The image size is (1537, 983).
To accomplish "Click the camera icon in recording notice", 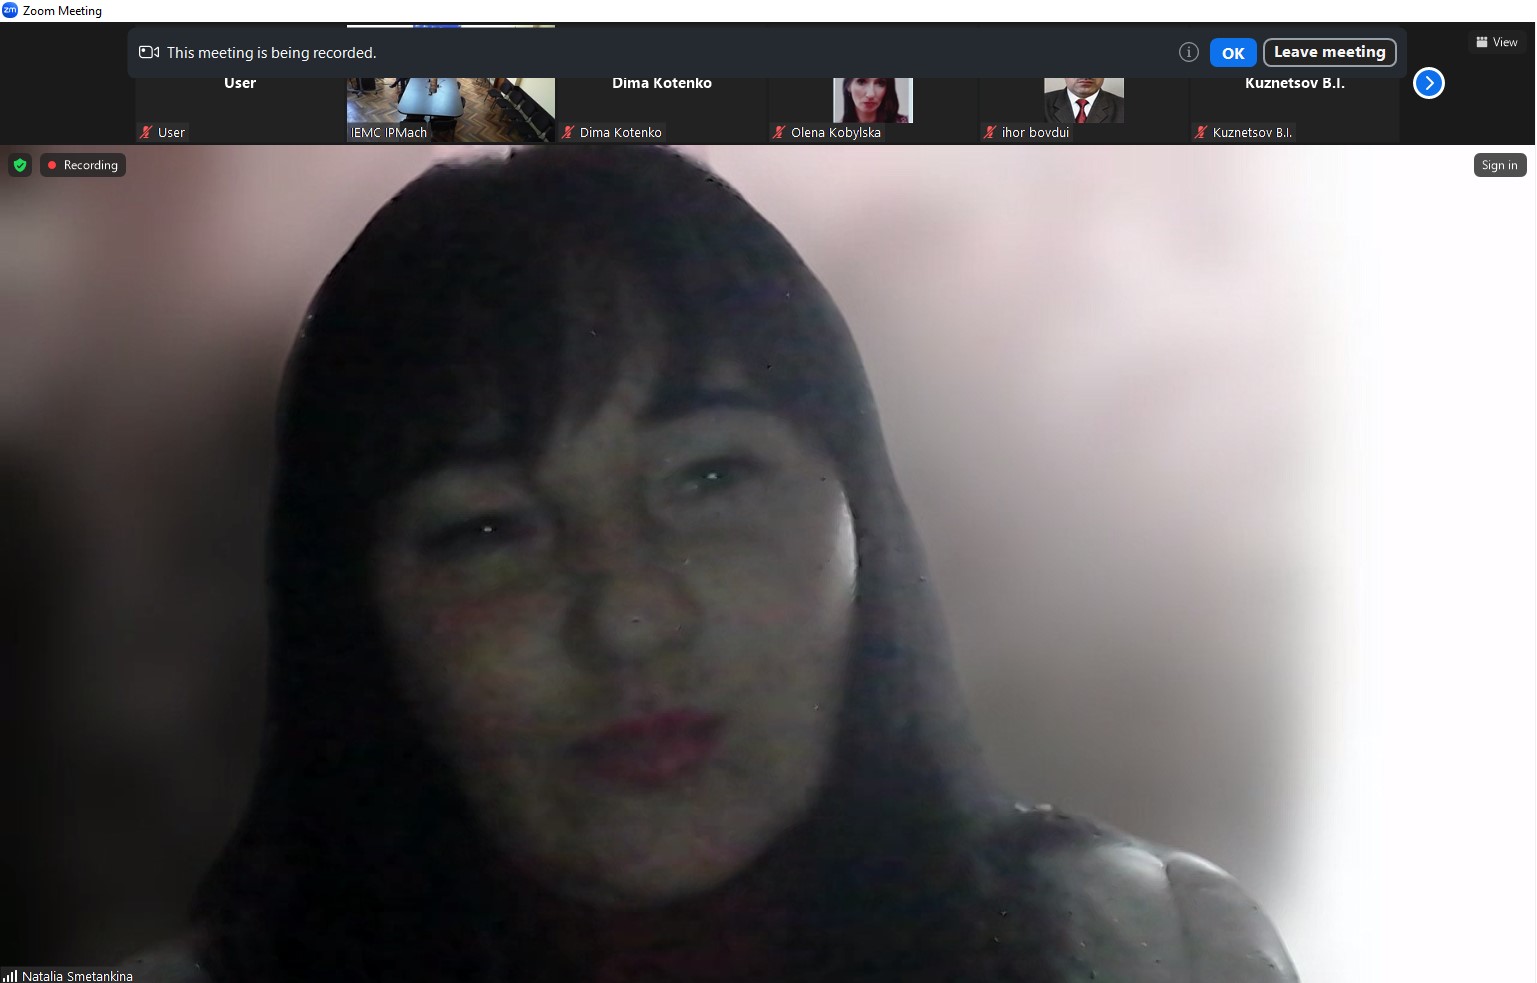I will (x=149, y=52).
